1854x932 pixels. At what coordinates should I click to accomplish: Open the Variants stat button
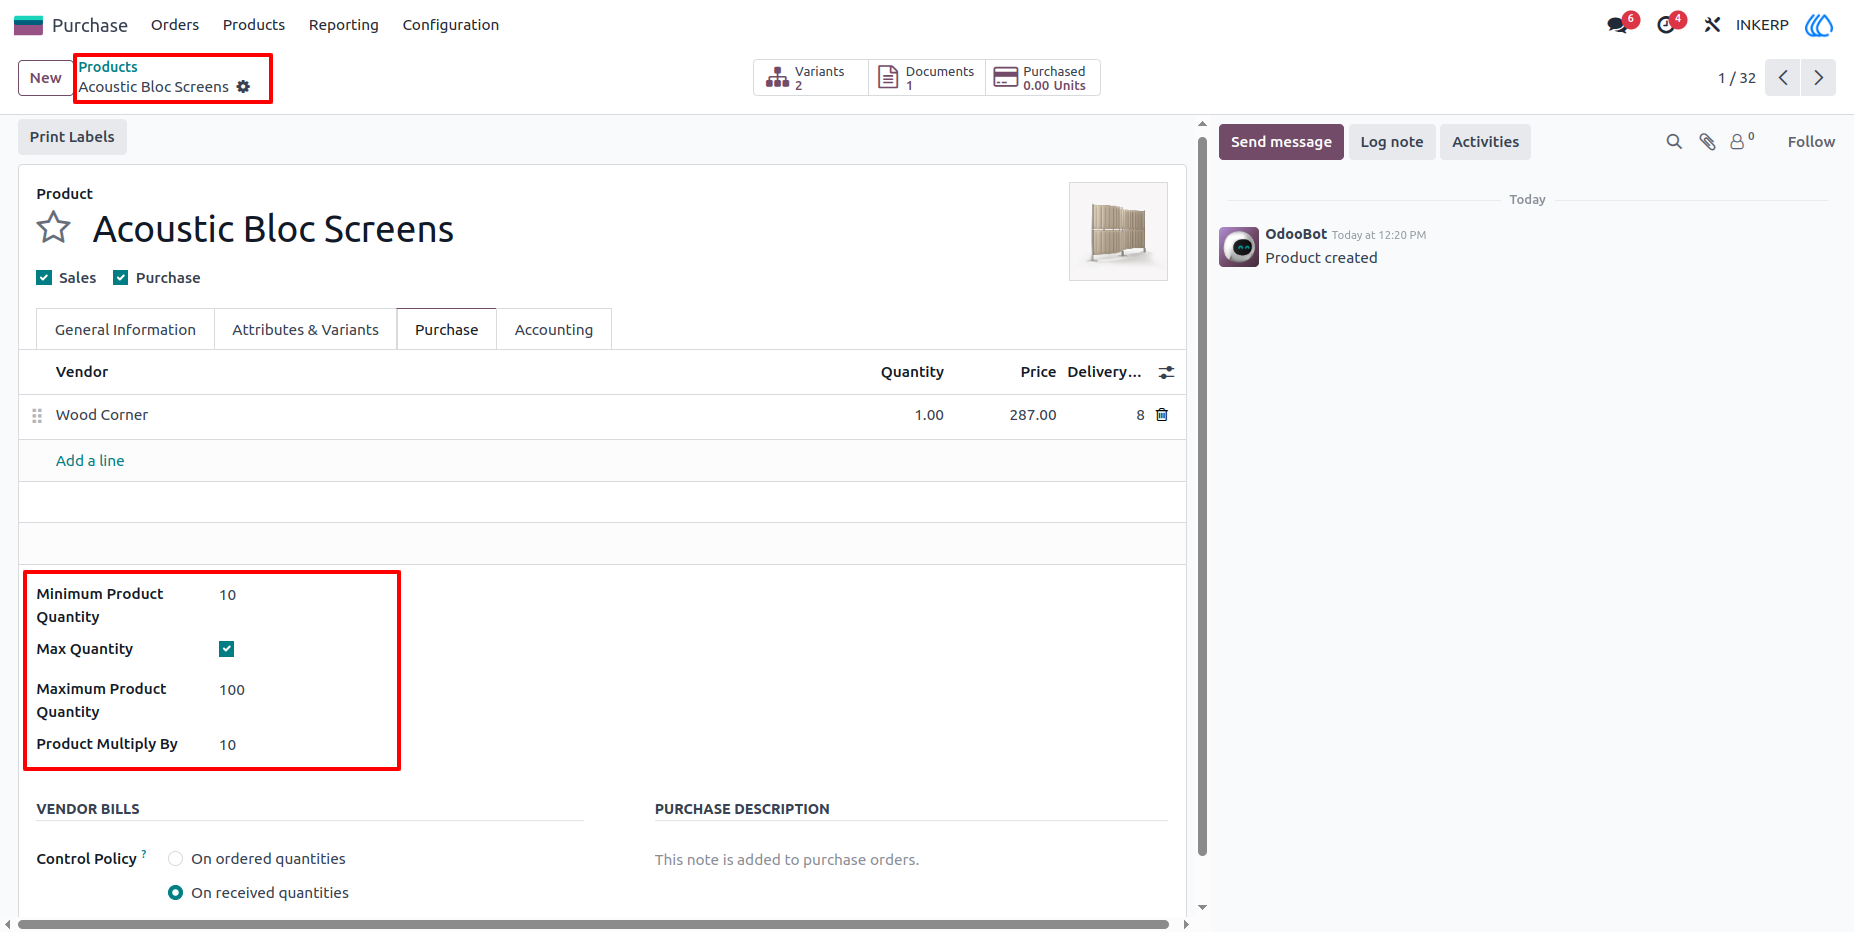811,78
